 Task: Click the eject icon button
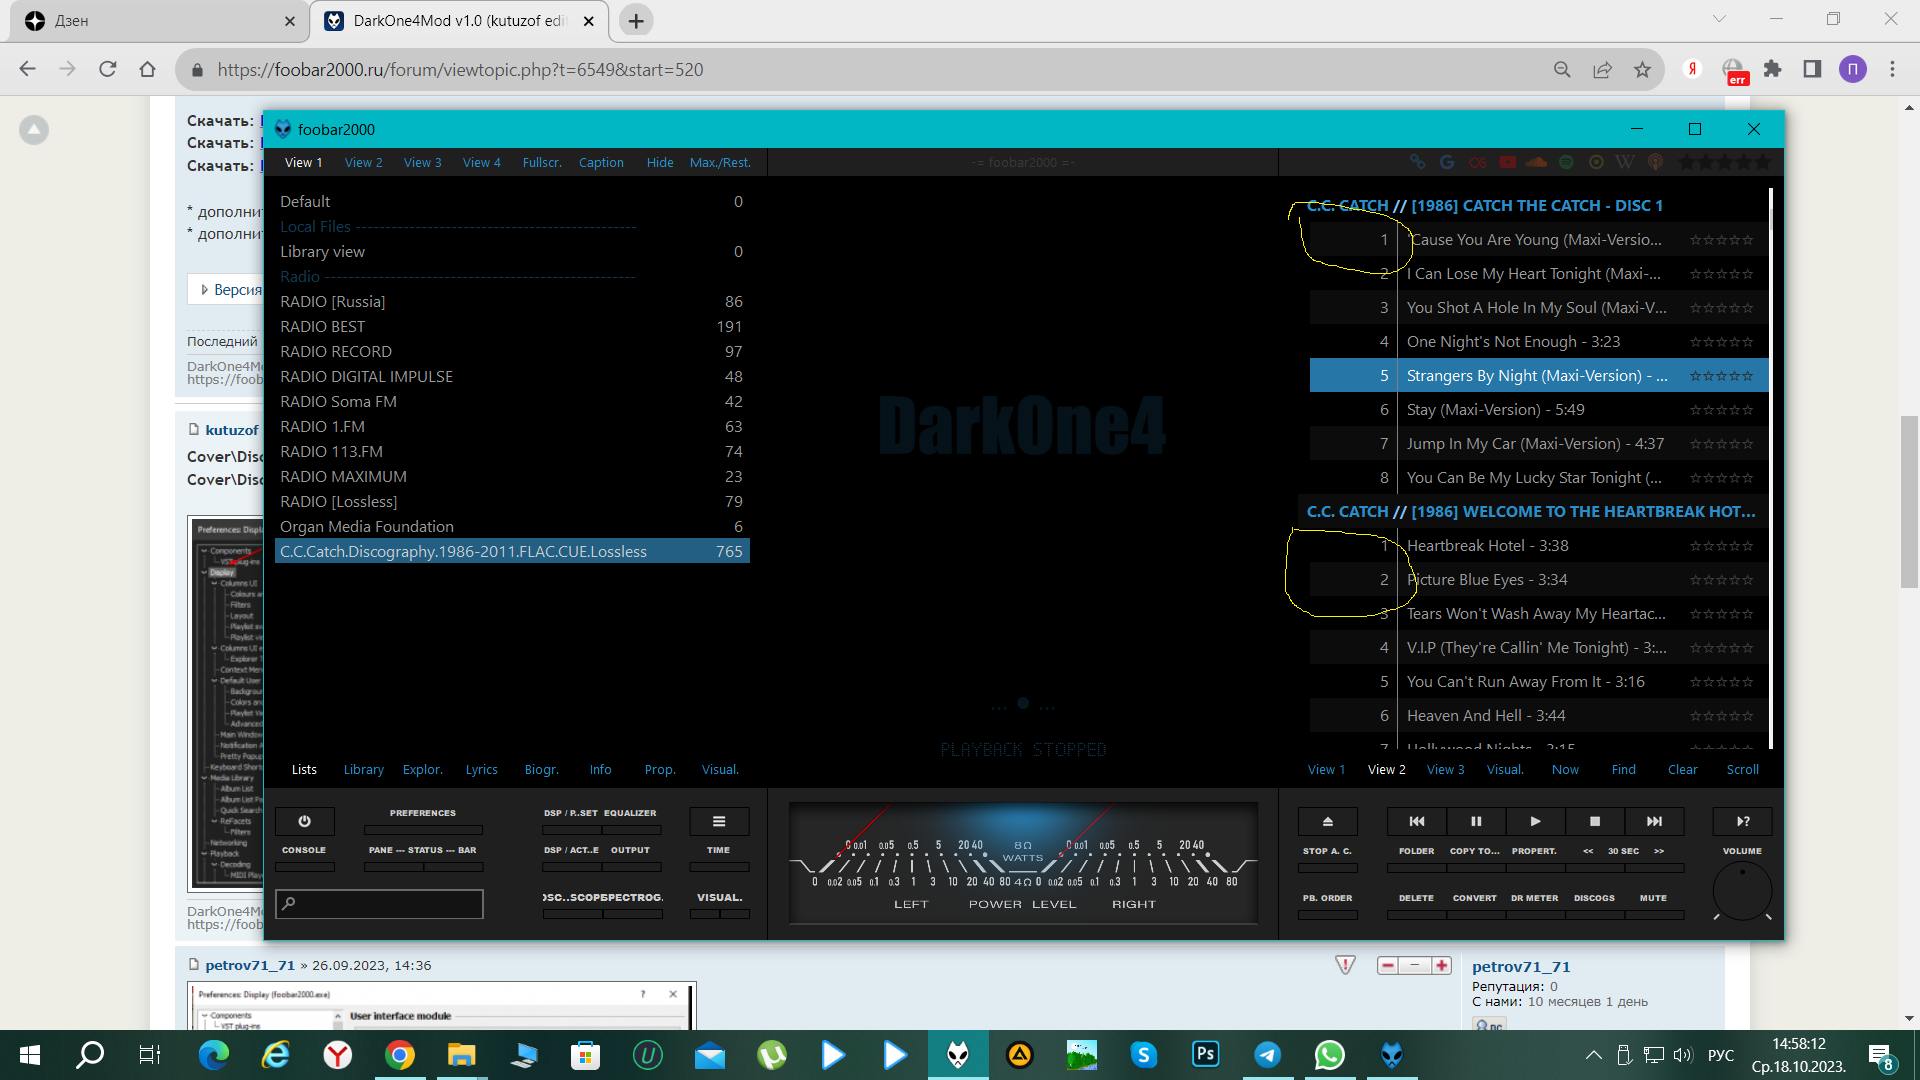pos(1328,821)
